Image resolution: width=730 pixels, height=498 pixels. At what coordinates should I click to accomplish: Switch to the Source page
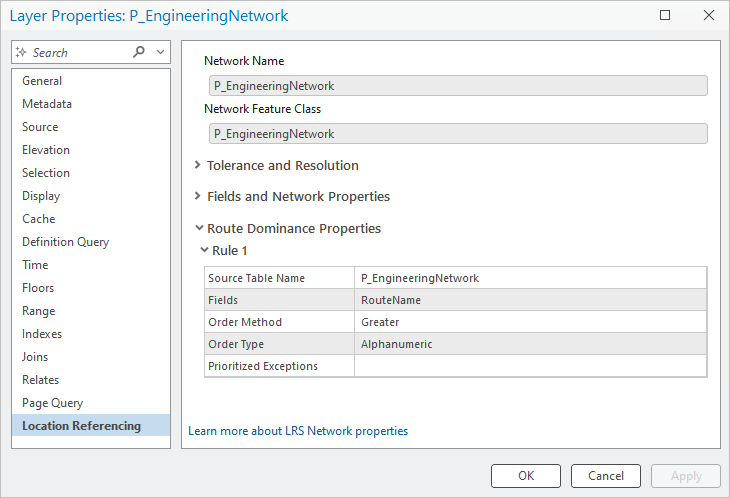pos(40,127)
